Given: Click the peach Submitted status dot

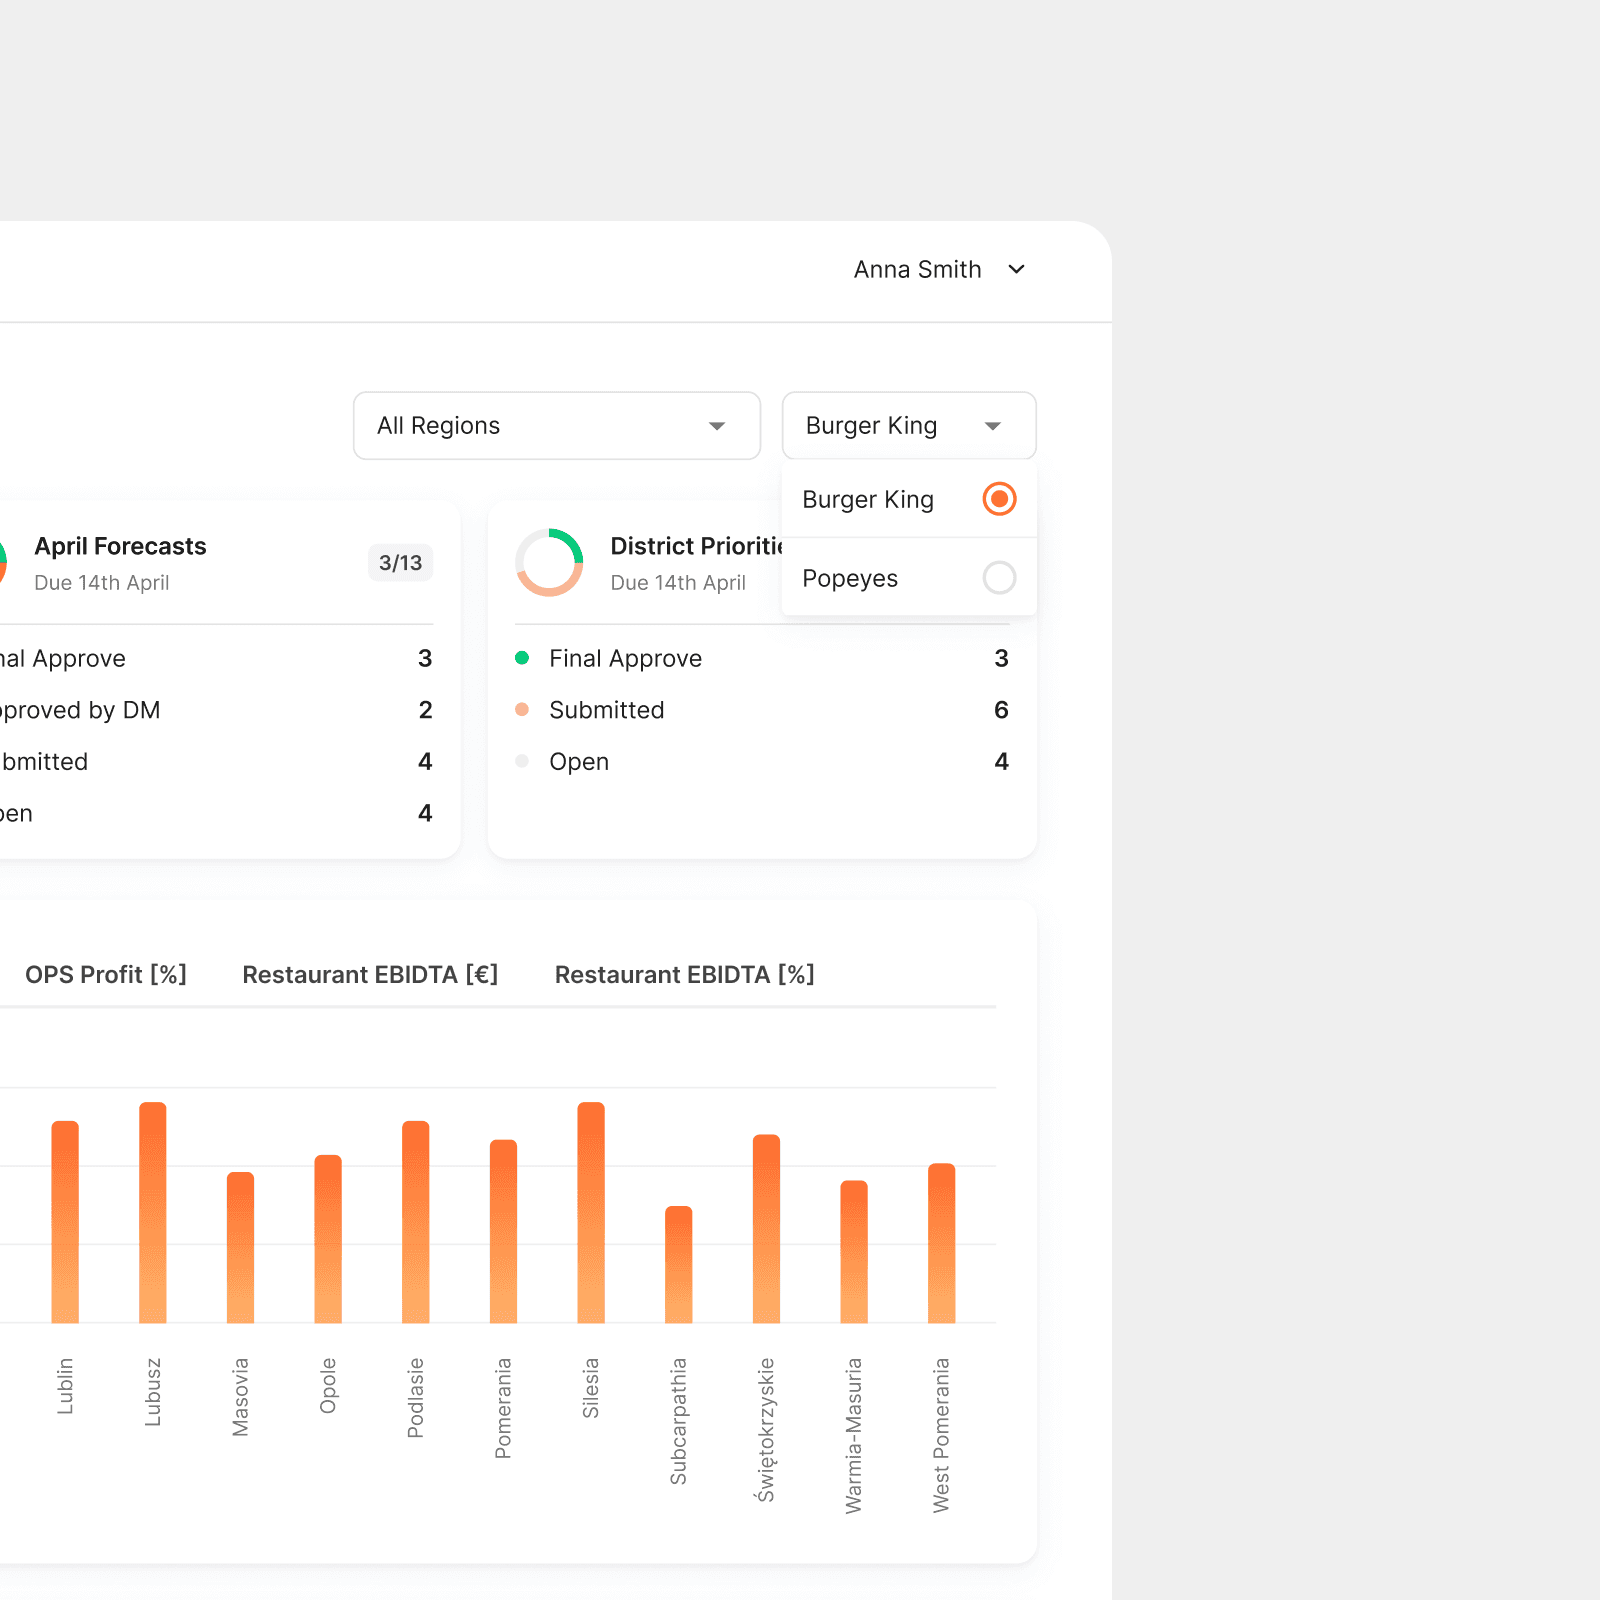Looking at the screenshot, I should pos(522,710).
